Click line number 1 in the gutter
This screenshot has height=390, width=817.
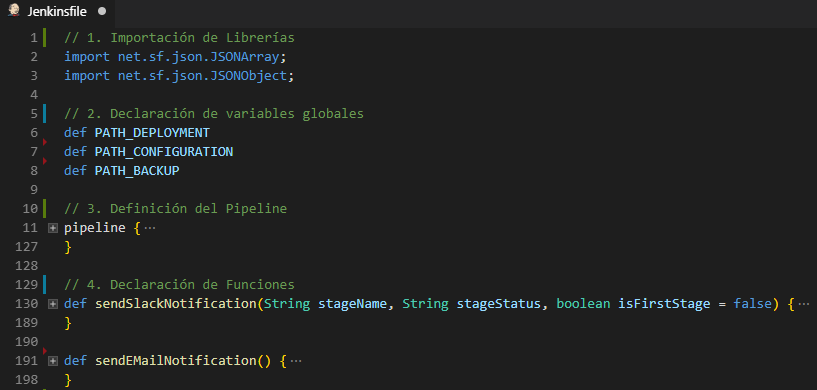tap(34, 38)
